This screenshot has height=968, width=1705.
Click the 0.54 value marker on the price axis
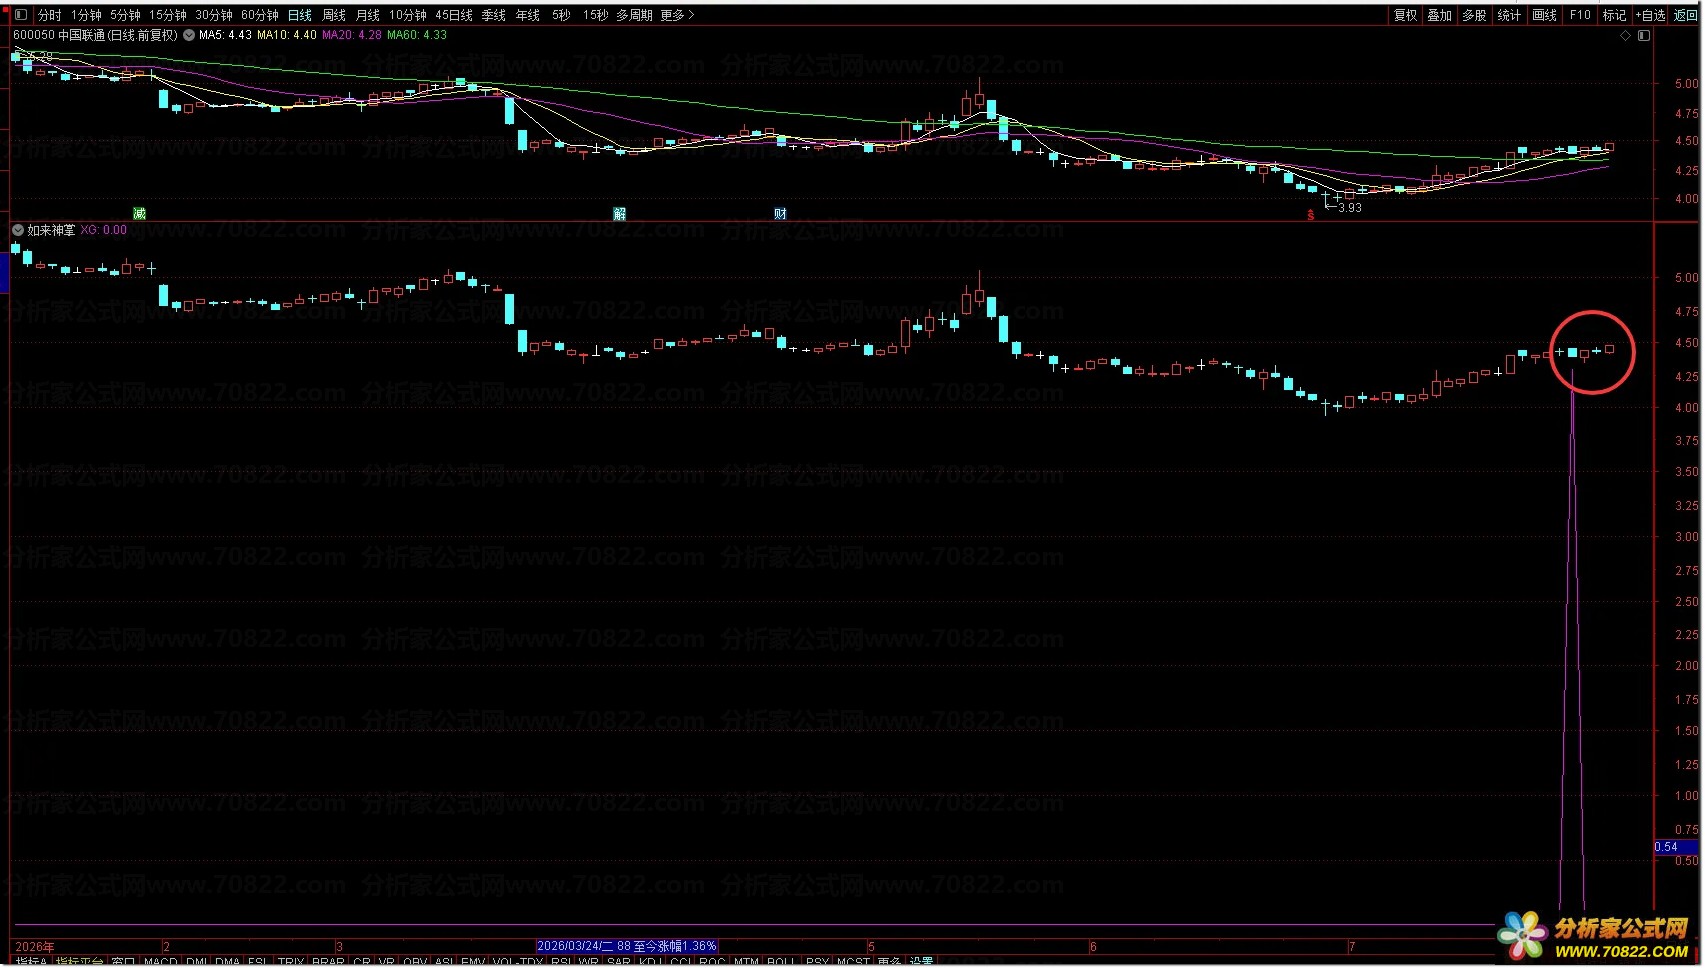pos(1676,847)
